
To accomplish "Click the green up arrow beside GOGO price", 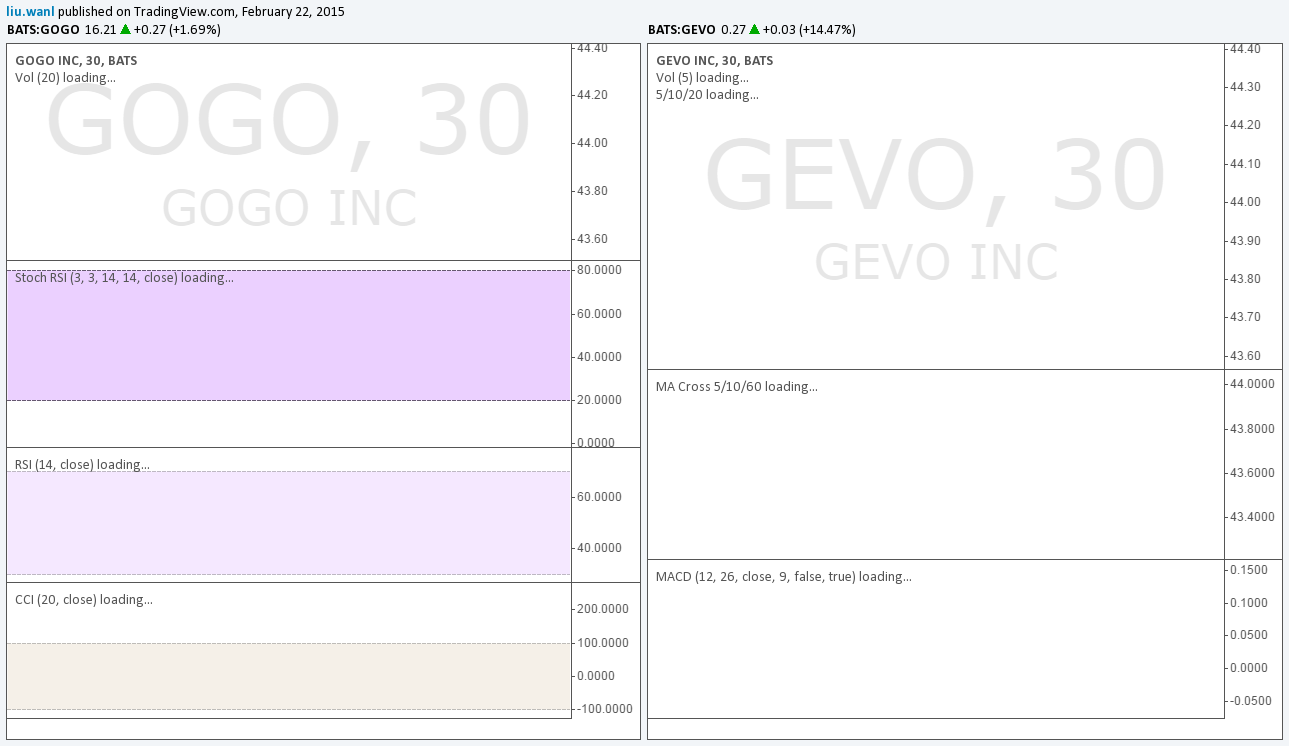I will click(x=126, y=30).
